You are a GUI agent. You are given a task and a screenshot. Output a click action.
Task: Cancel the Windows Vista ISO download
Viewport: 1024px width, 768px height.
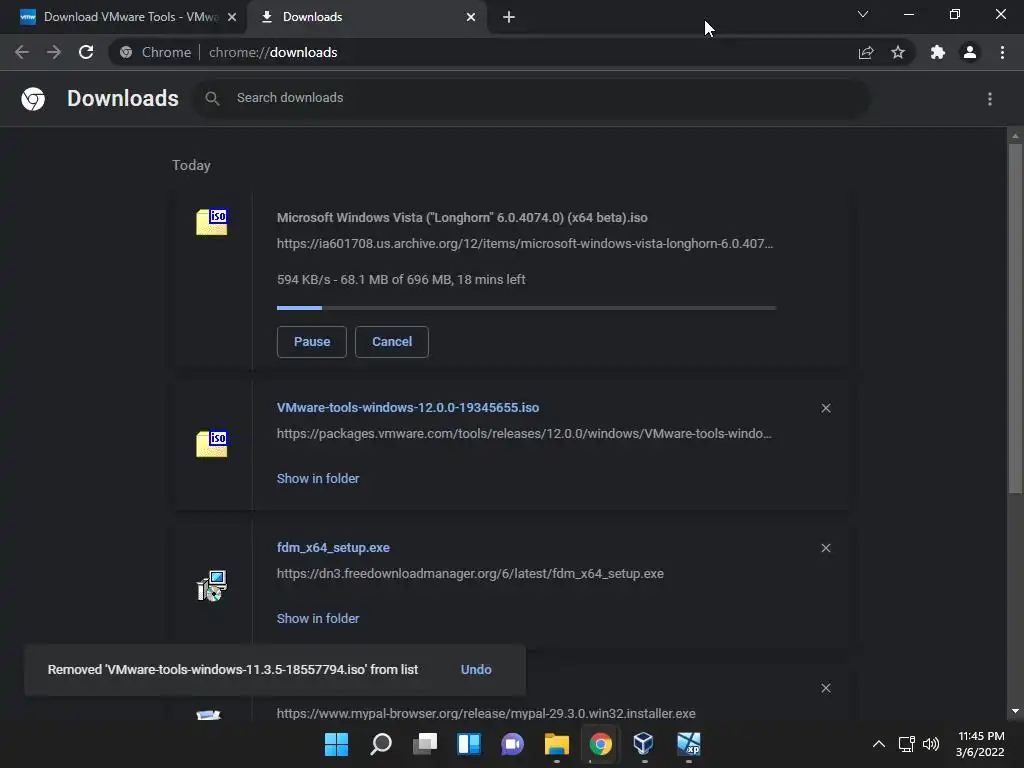coord(392,342)
